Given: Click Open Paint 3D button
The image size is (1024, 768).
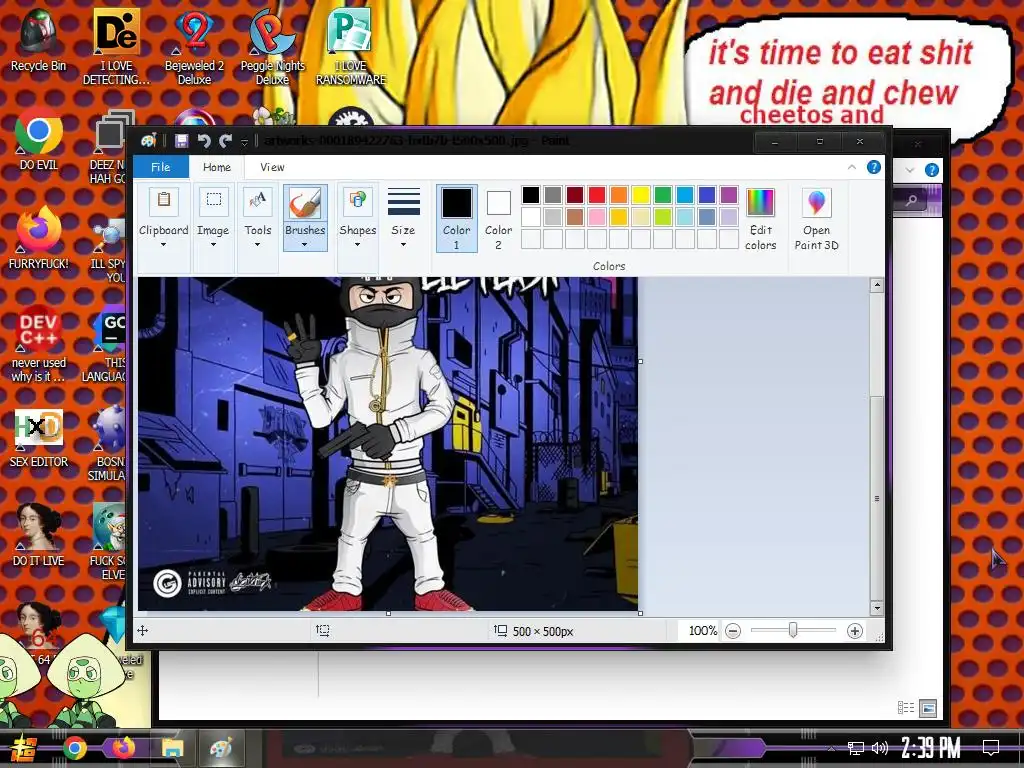Looking at the screenshot, I should tap(816, 219).
